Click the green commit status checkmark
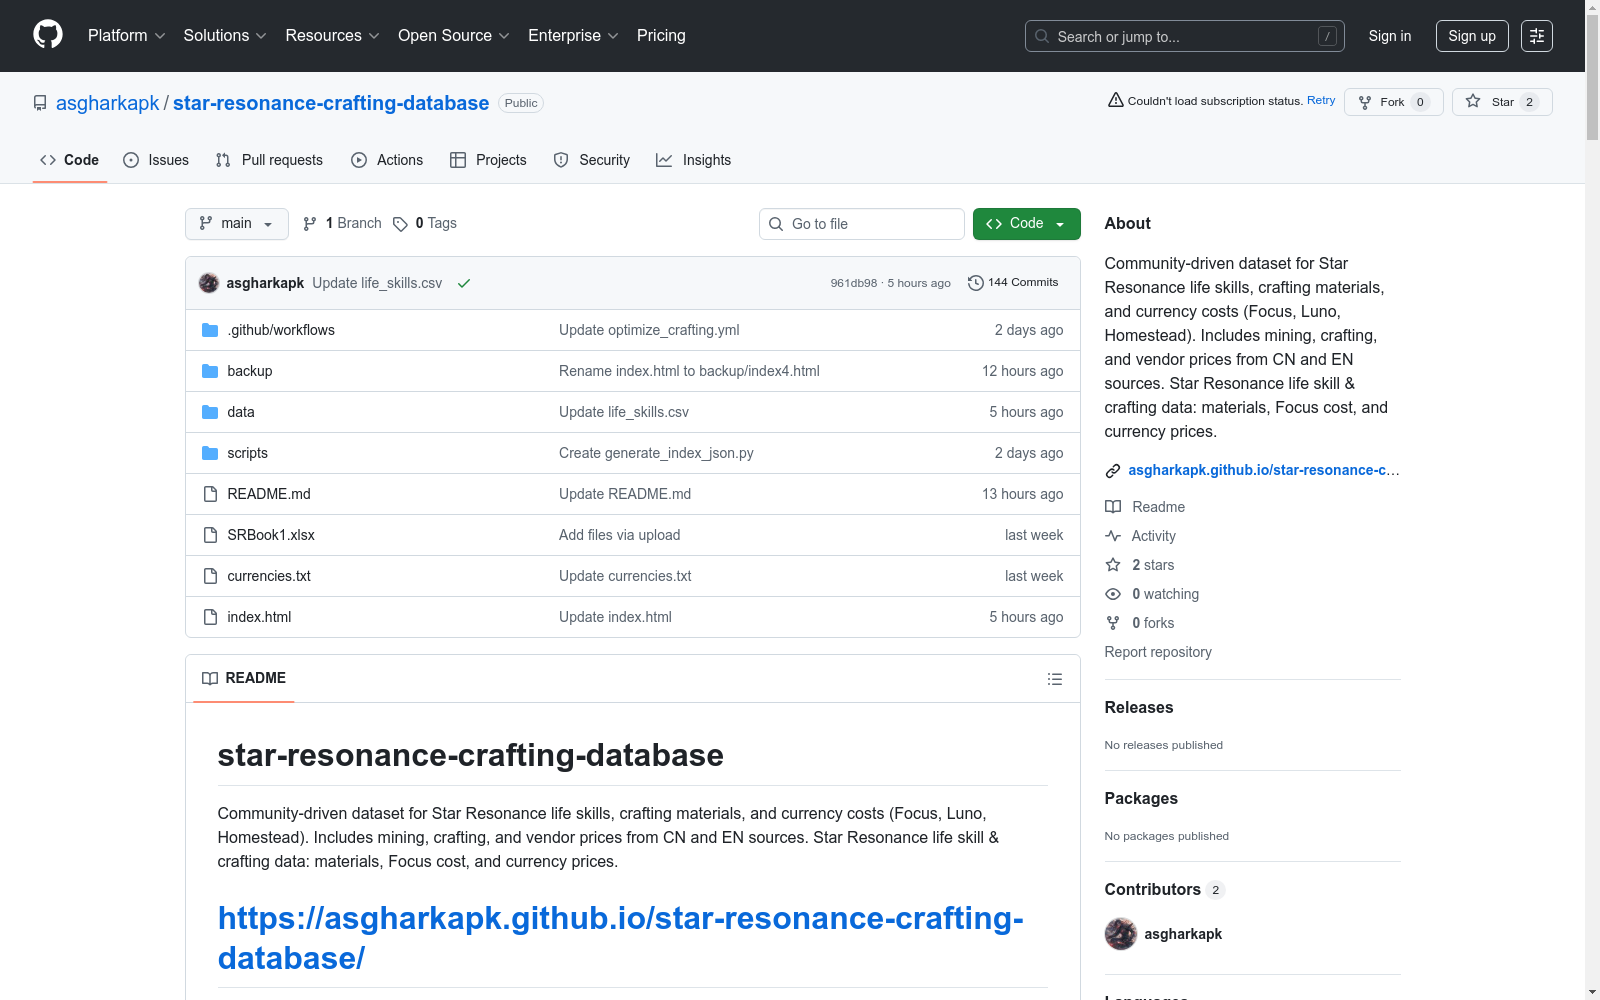The image size is (1600, 1000). pyautogui.click(x=464, y=283)
